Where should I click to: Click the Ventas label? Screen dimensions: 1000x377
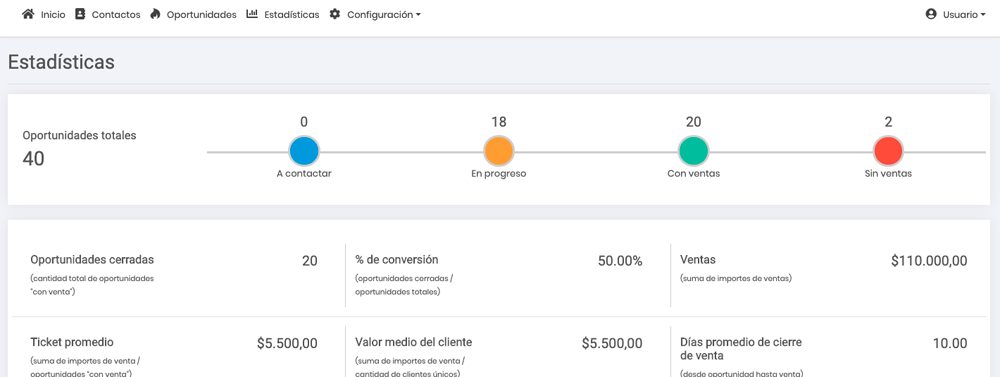pos(698,260)
